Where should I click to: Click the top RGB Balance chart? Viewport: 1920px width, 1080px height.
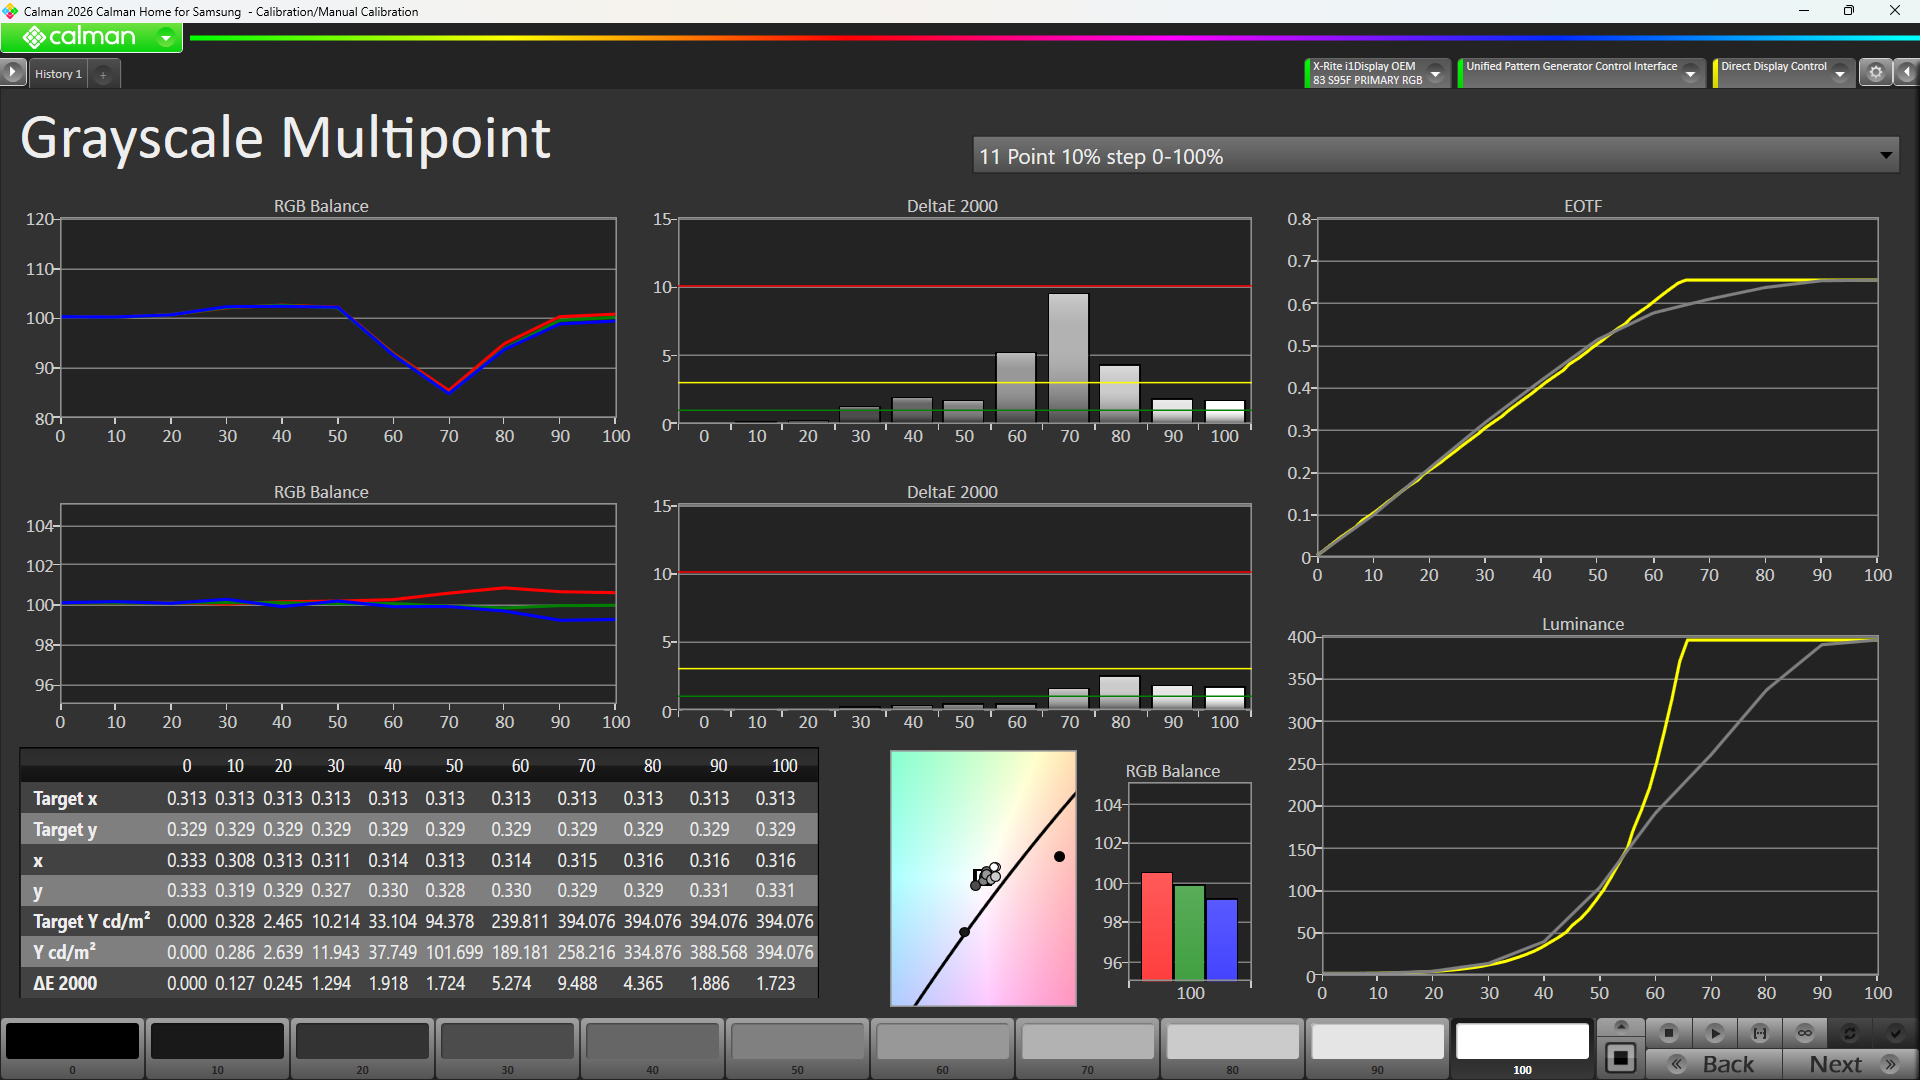point(338,318)
